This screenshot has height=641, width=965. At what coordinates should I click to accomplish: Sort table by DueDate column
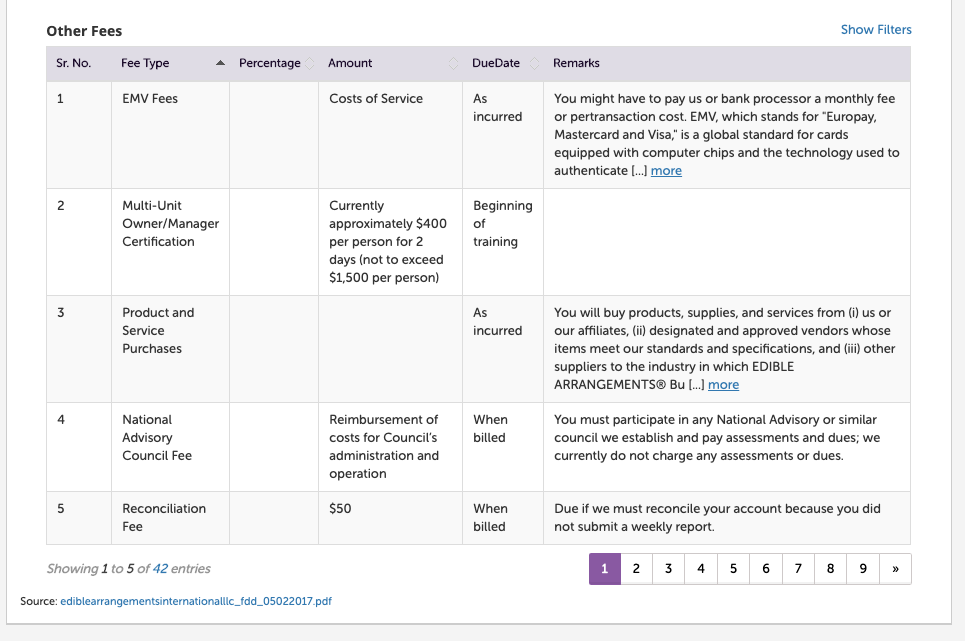pos(534,63)
